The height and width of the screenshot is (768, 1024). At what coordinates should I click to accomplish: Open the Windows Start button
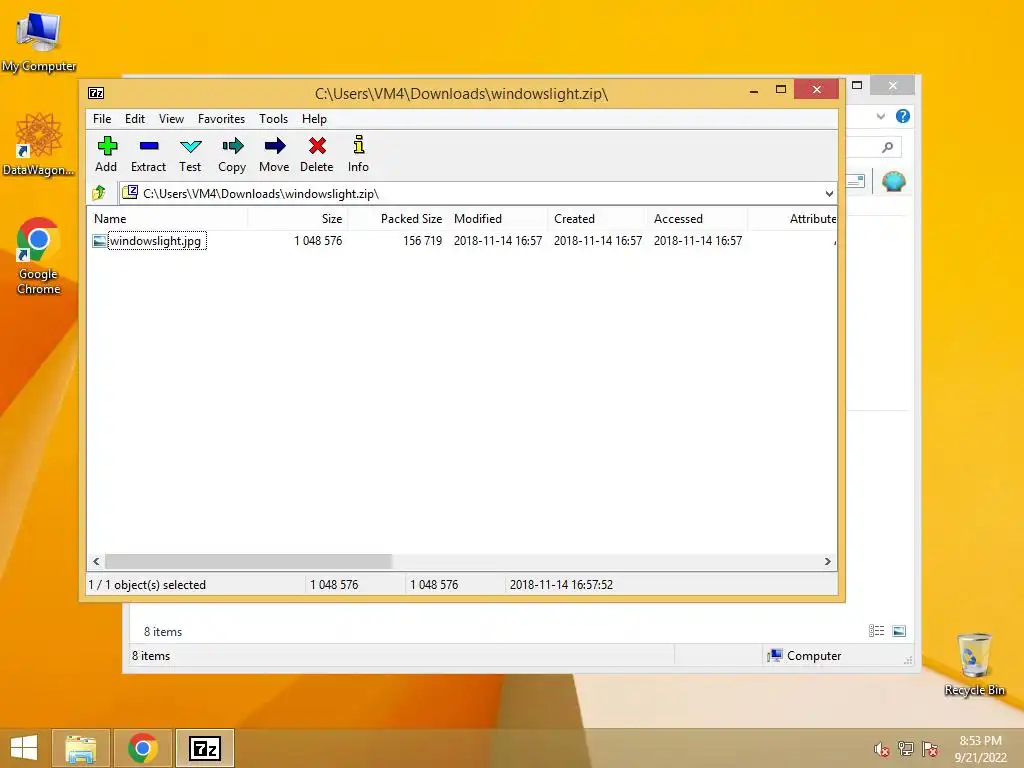(x=24, y=748)
